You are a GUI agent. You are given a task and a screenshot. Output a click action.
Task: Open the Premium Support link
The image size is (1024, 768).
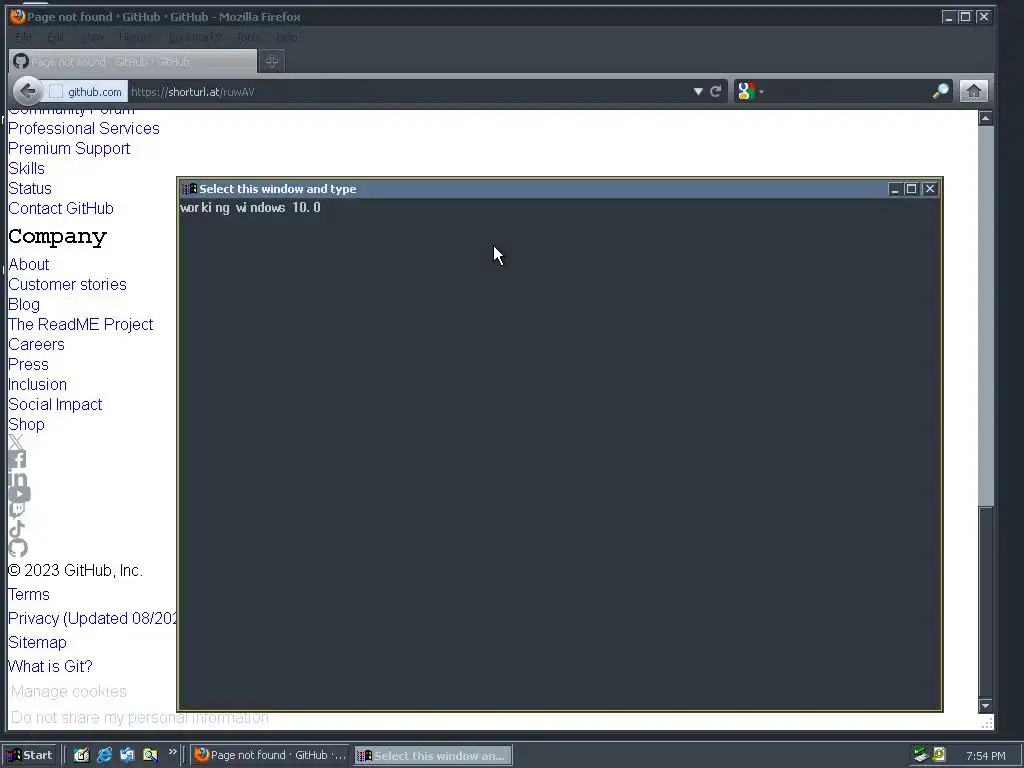[69, 149]
